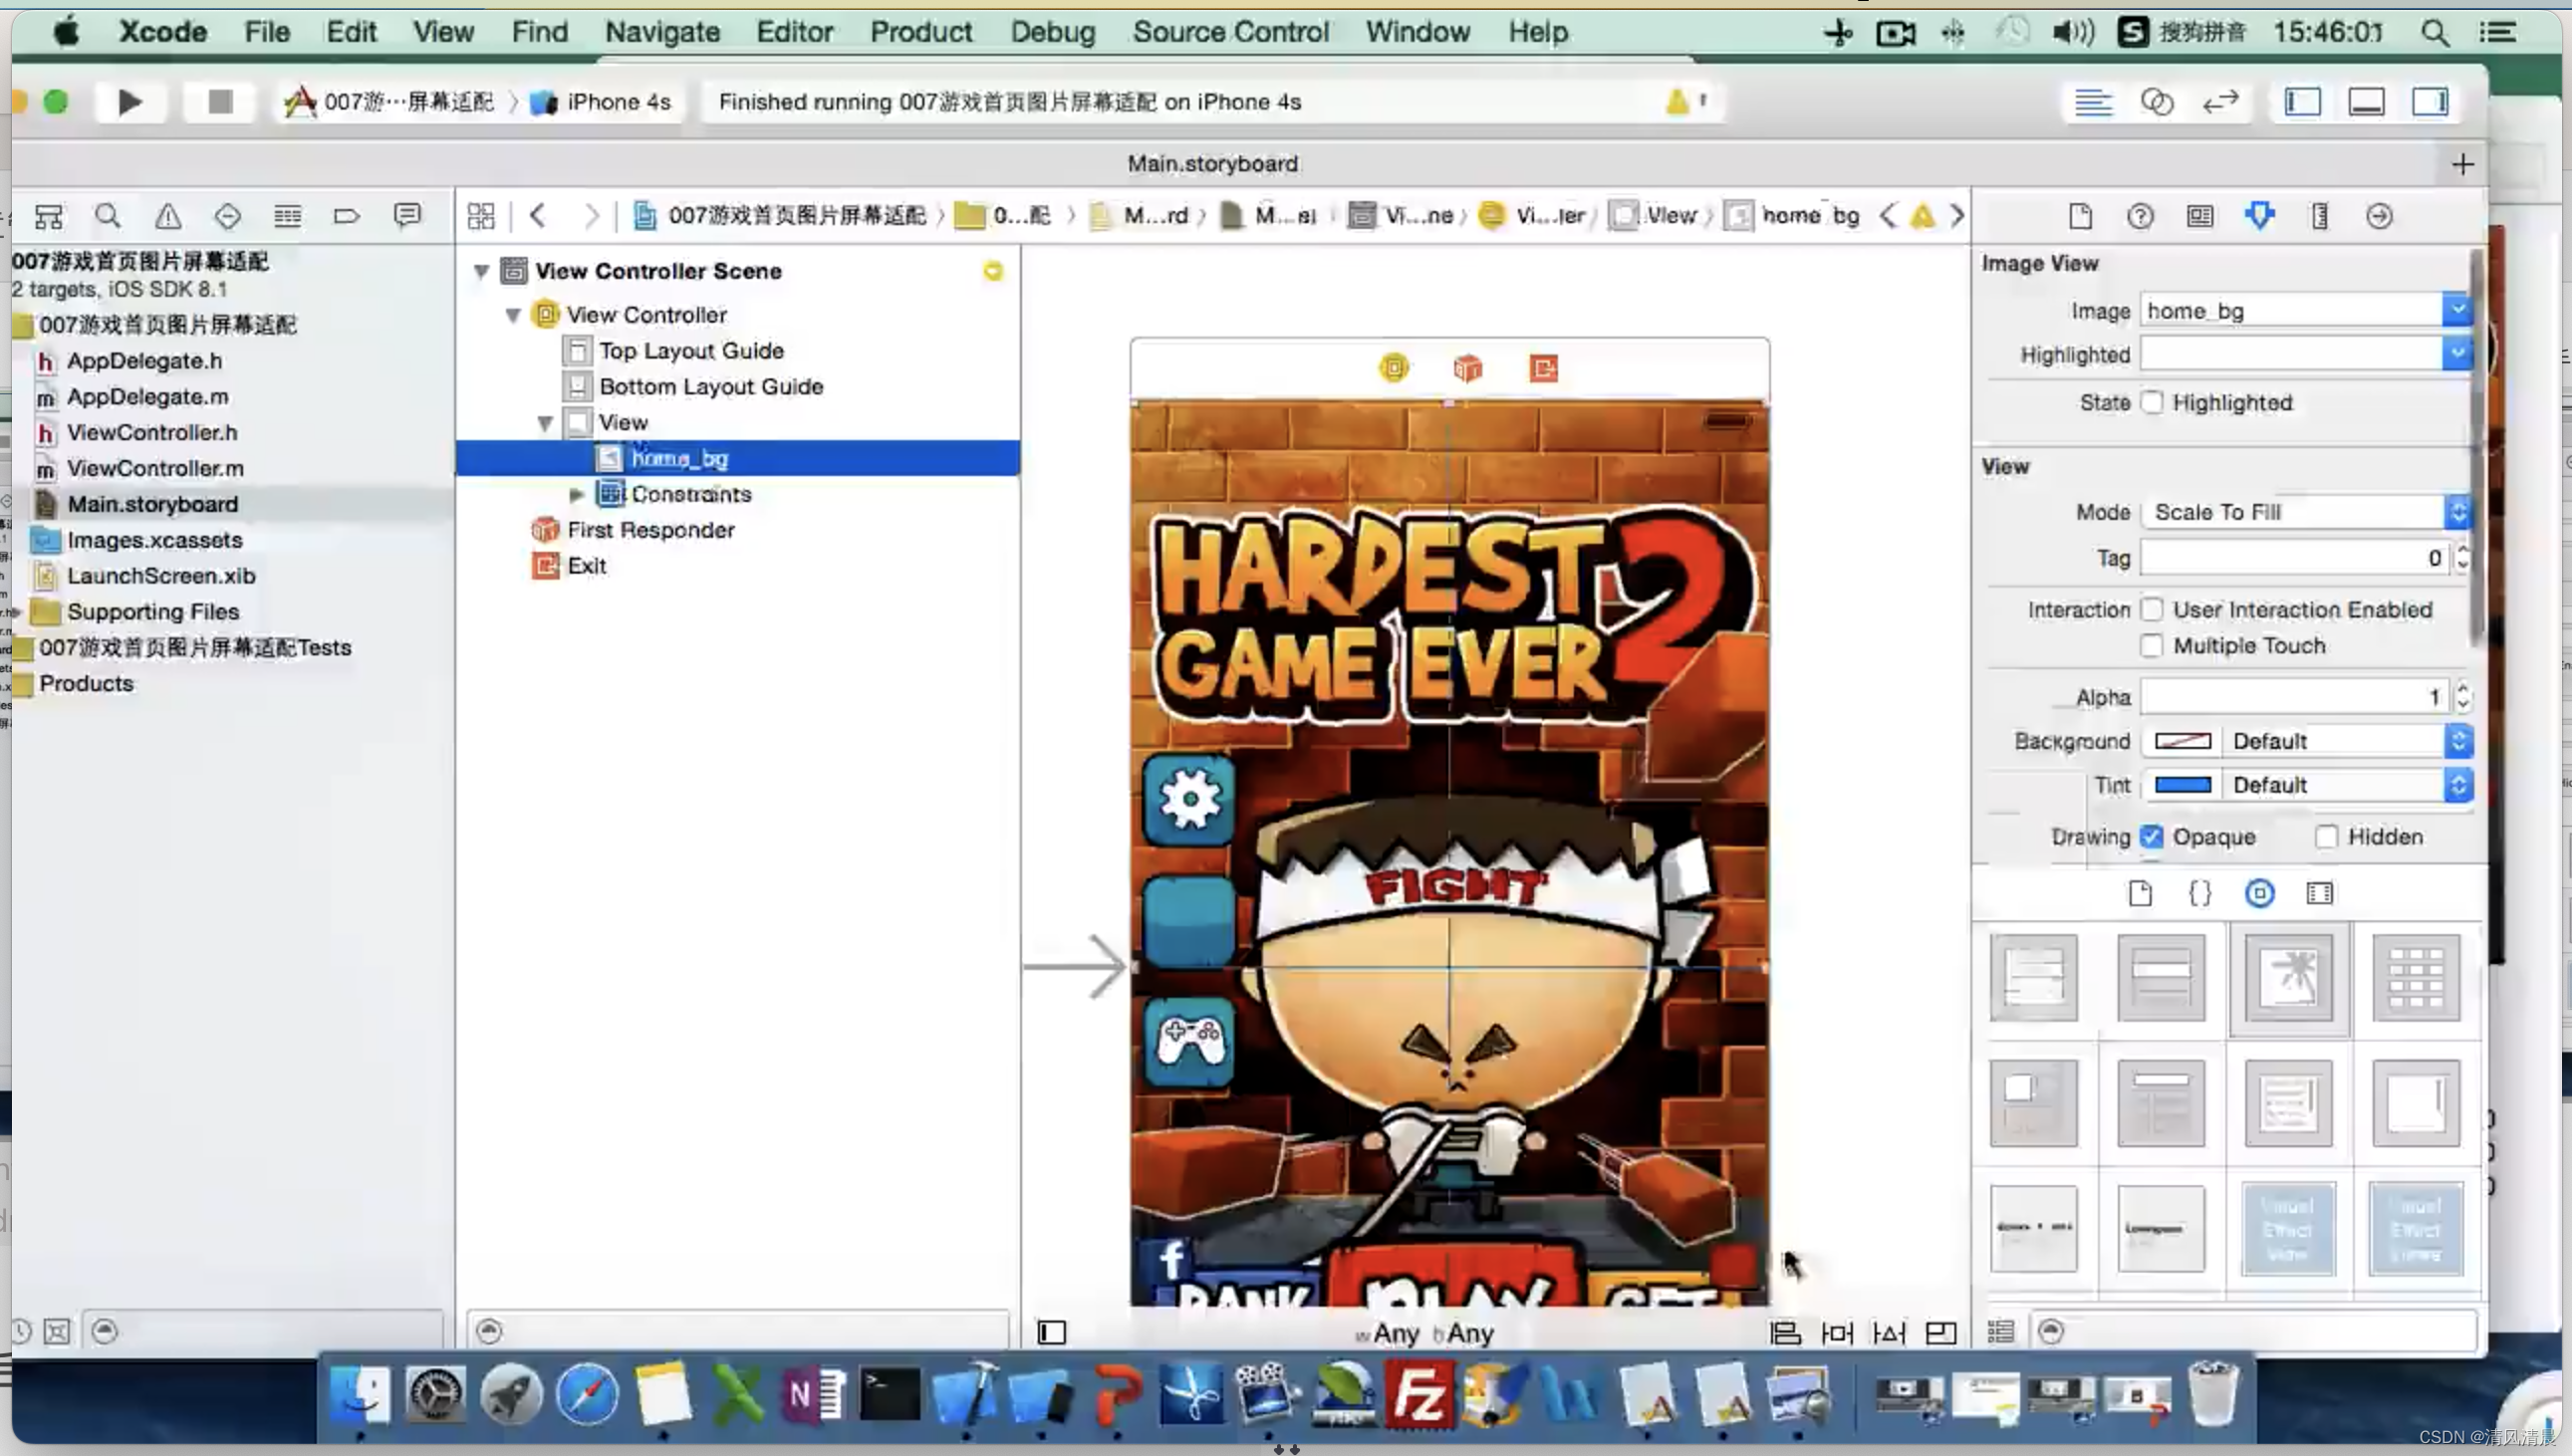
Task: Hide the document outline
Action: pyautogui.click(x=1052, y=1333)
